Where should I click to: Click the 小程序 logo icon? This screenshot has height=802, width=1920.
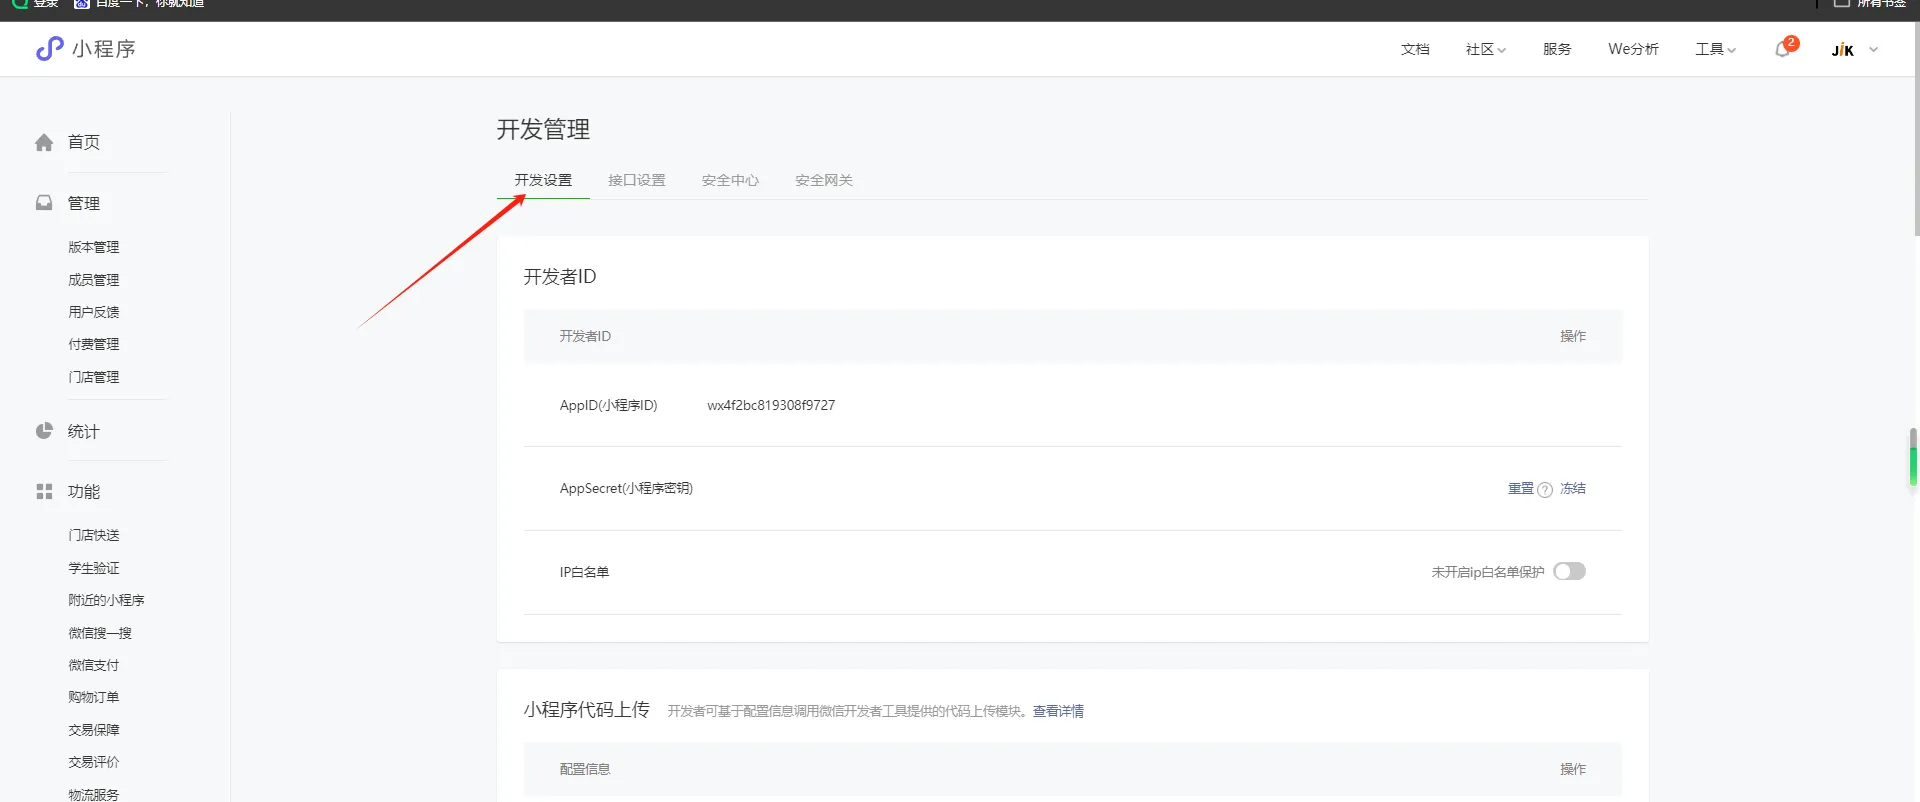(x=49, y=48)
